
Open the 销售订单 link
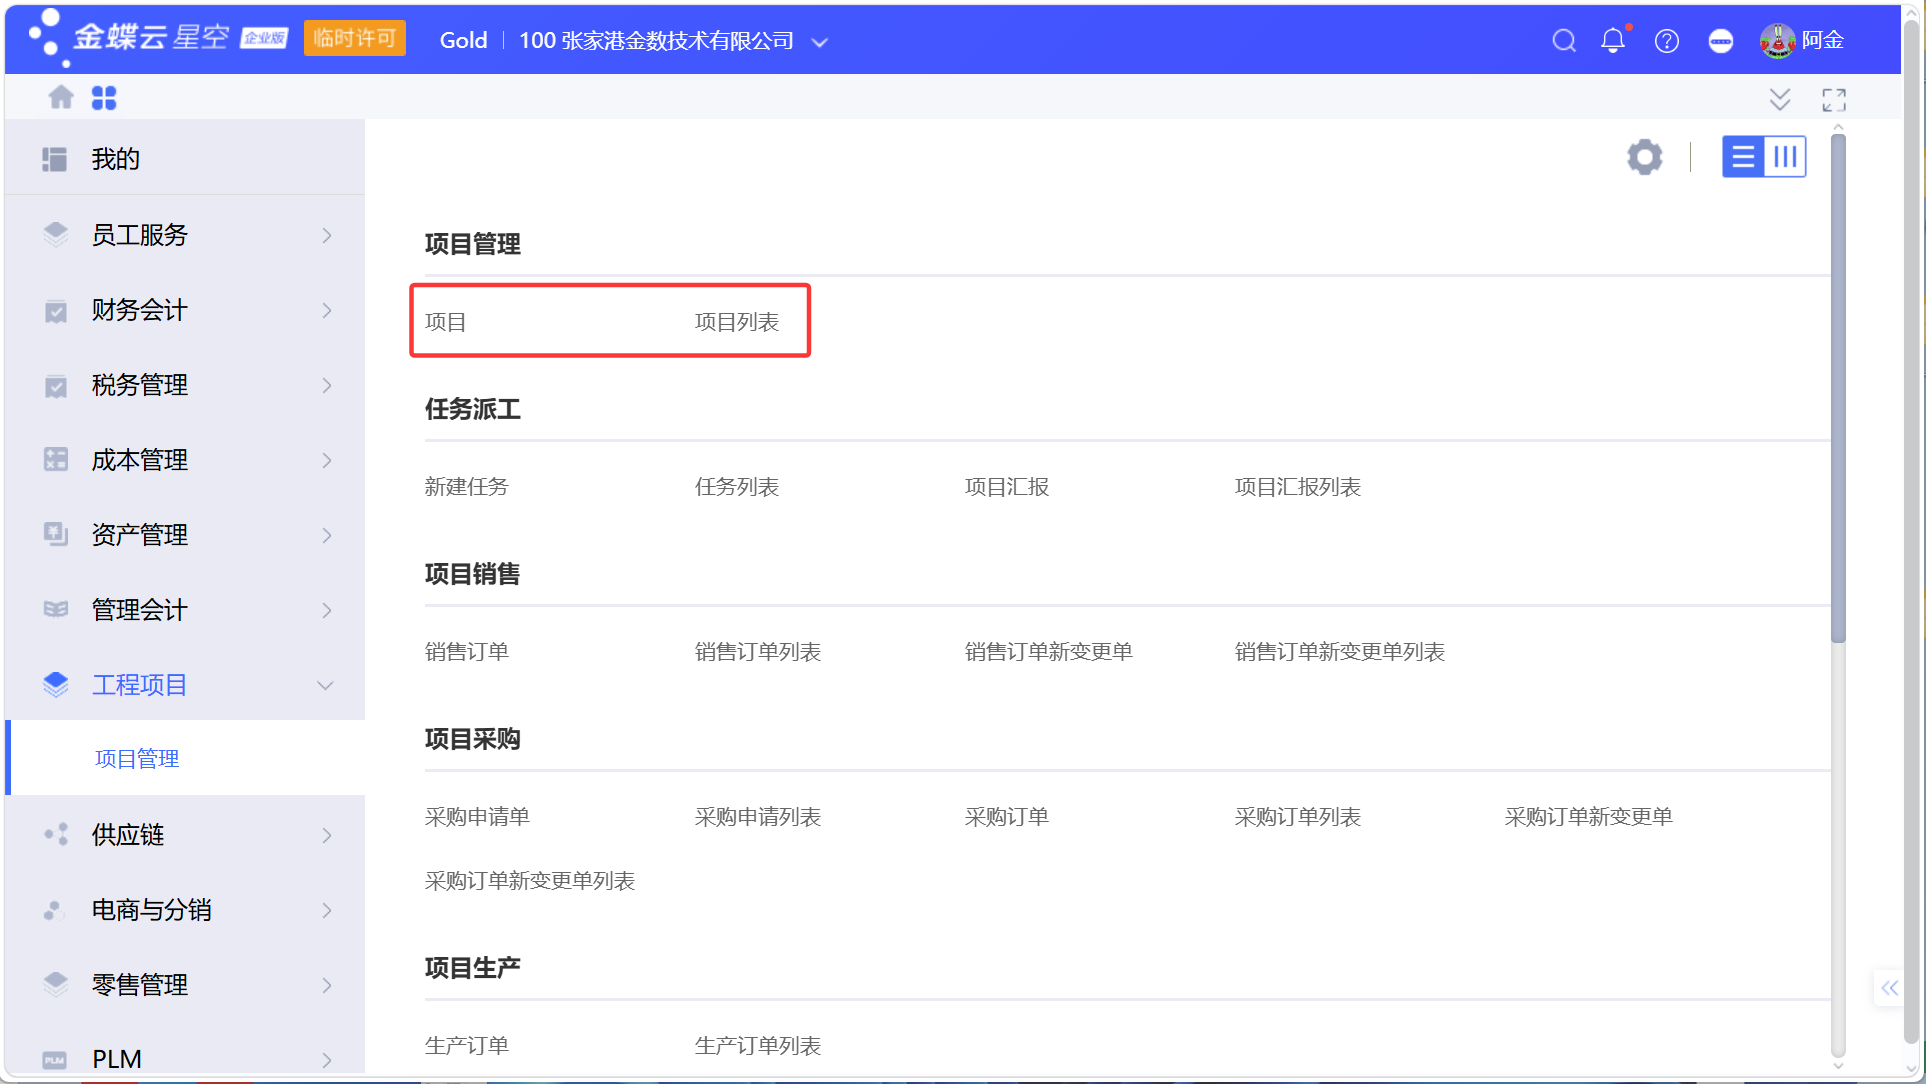click(x=467, y=652)
